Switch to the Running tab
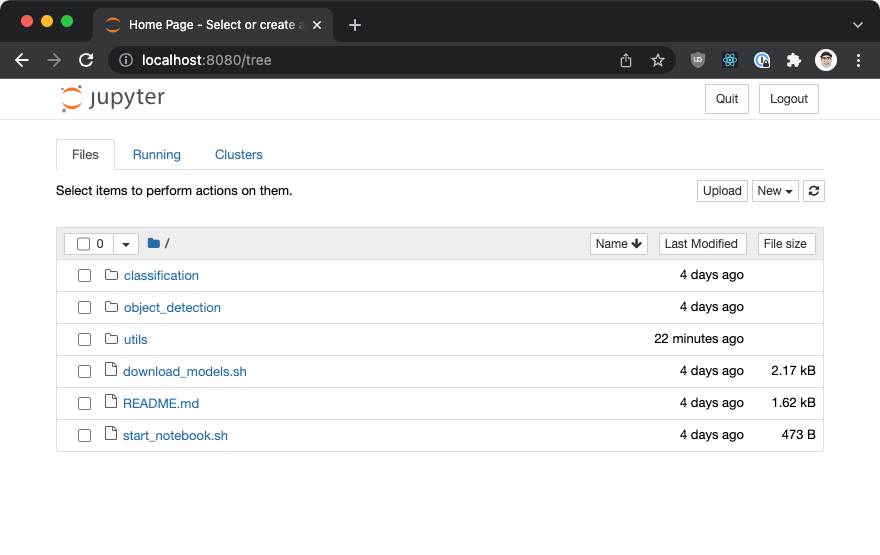Screen dimensions: 880x555 (157, 155)
